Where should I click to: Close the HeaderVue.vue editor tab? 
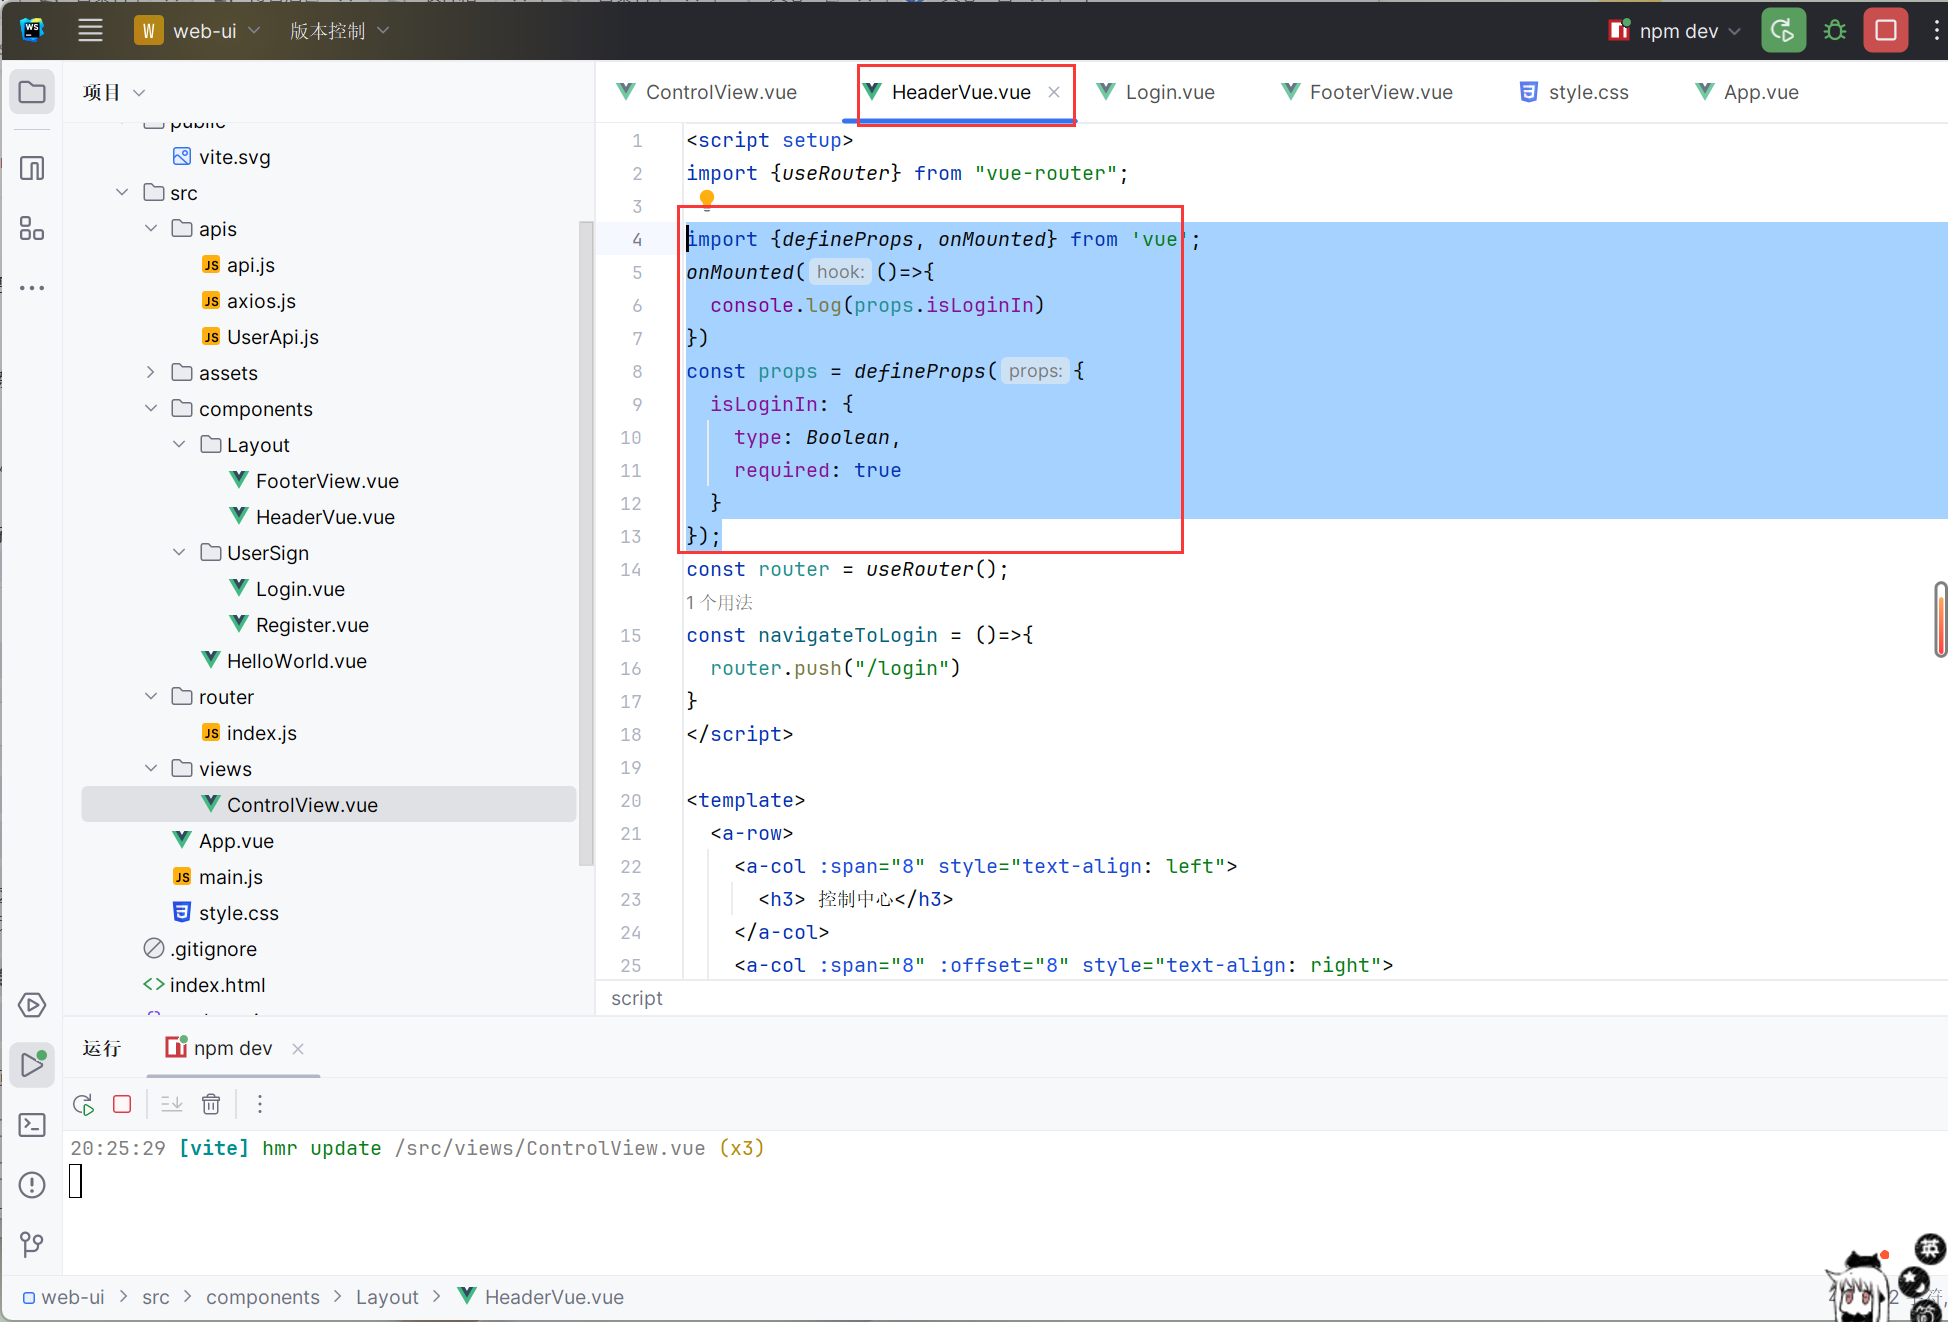1054,92
